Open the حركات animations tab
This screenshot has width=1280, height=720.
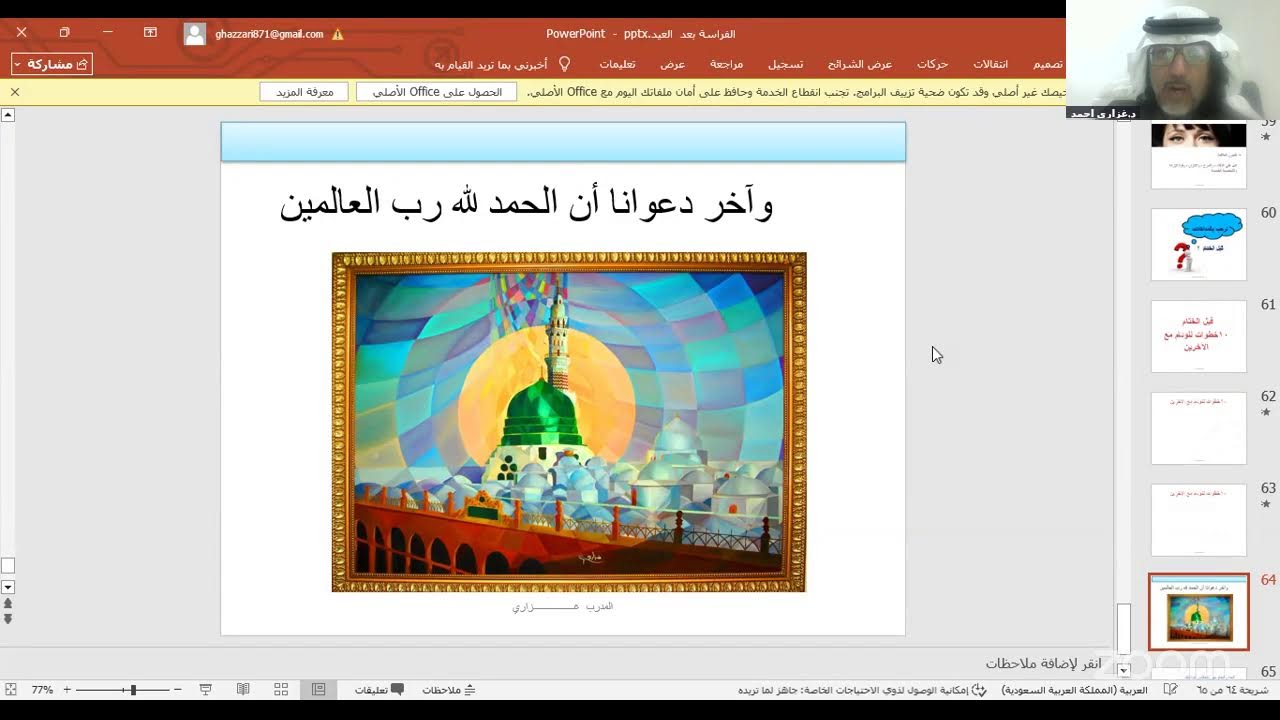tap(932, 64)
